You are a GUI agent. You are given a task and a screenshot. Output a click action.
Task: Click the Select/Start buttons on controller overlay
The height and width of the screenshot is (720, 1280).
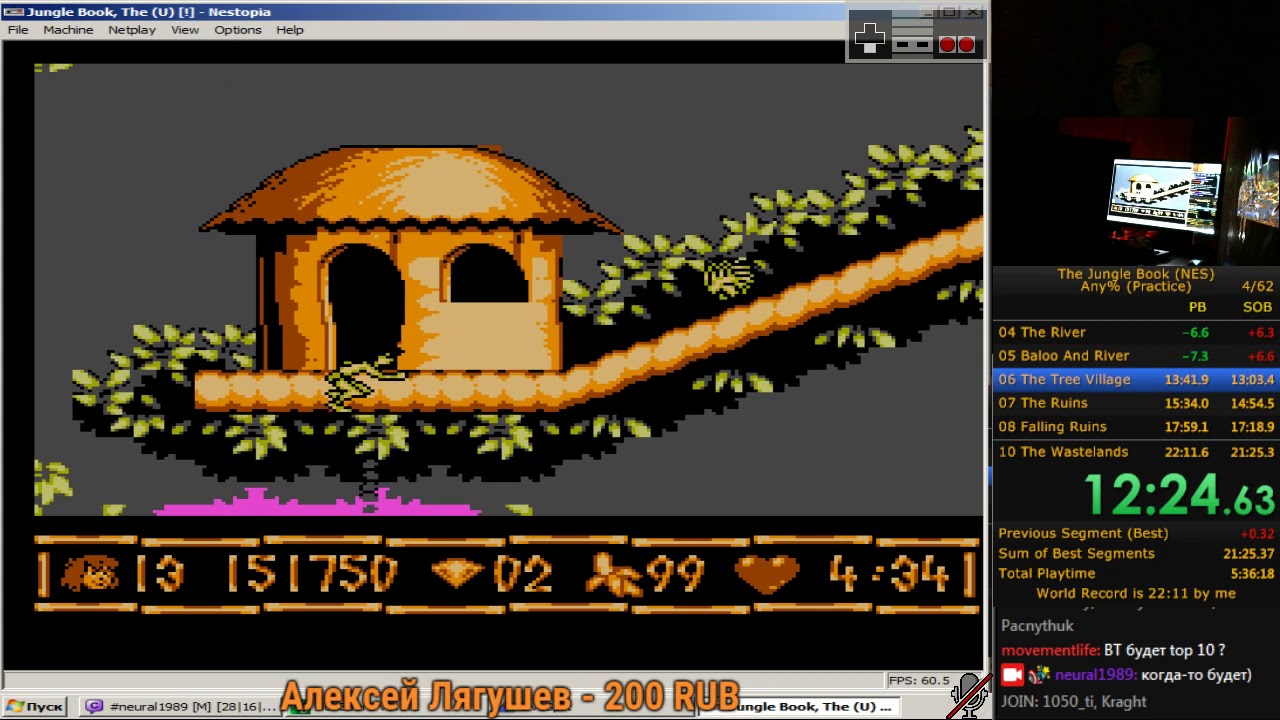[x=912, y=45]
